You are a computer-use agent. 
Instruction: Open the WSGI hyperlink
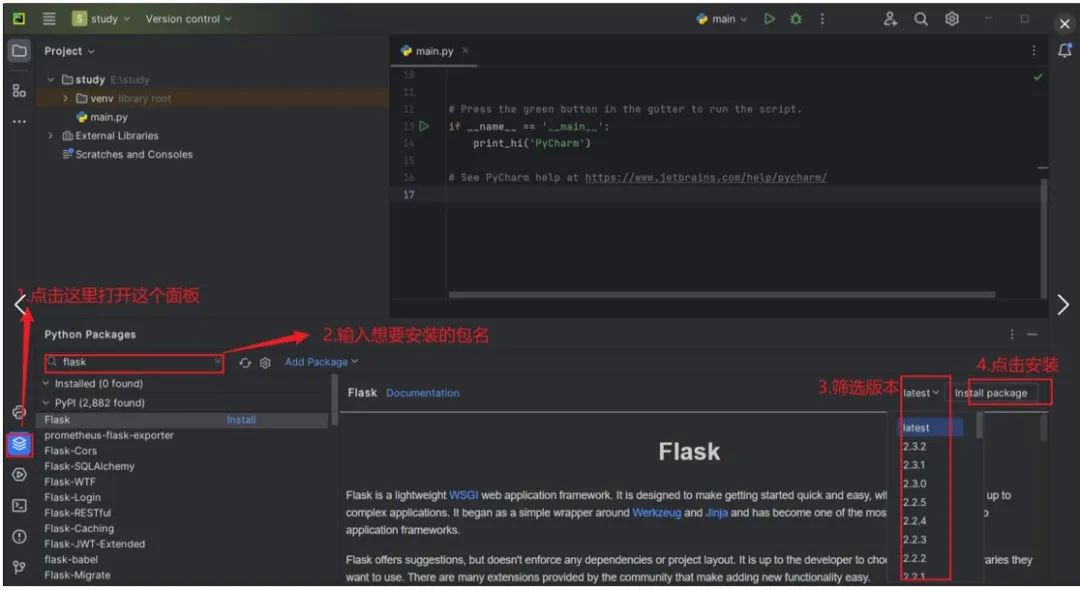point(464,495)
